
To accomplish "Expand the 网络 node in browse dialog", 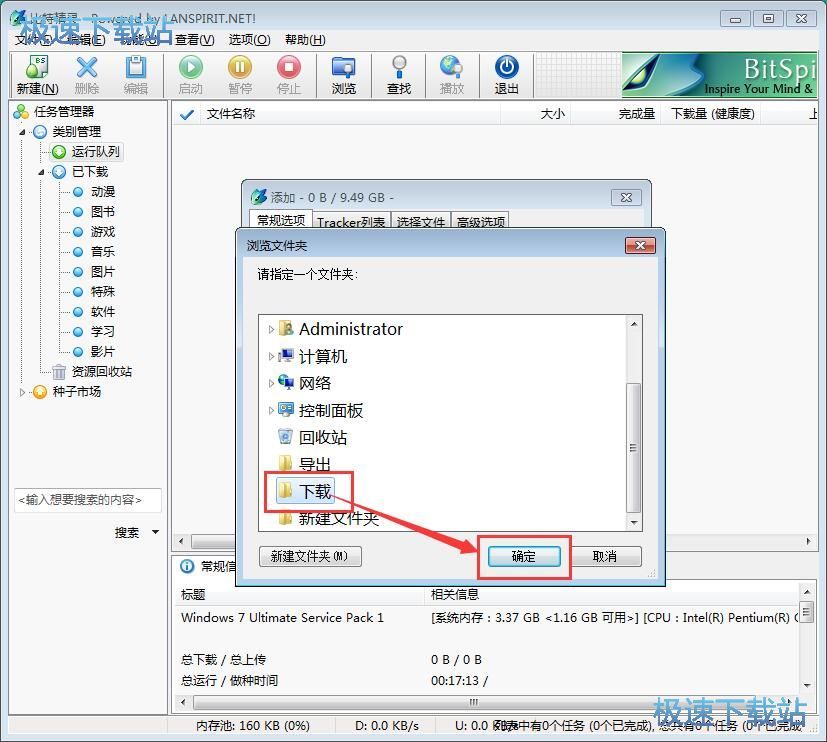I will [271, 383].
